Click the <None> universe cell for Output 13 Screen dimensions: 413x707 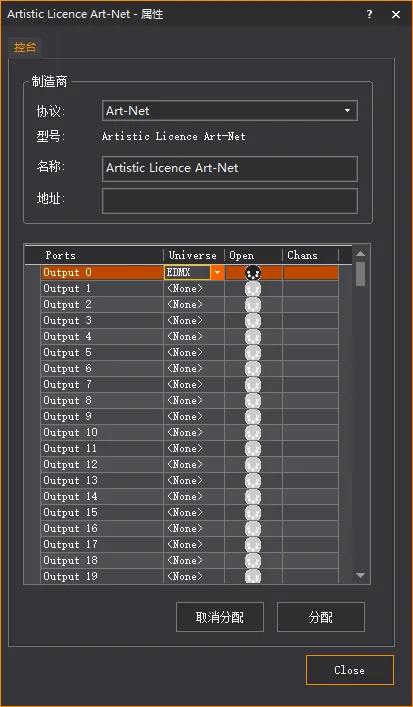(x=194, y=481)
